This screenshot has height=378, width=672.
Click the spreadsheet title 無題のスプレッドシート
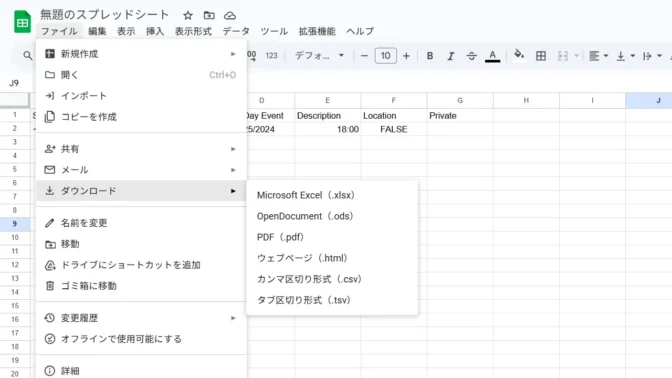pyautogui.click(x=105, y=15)
